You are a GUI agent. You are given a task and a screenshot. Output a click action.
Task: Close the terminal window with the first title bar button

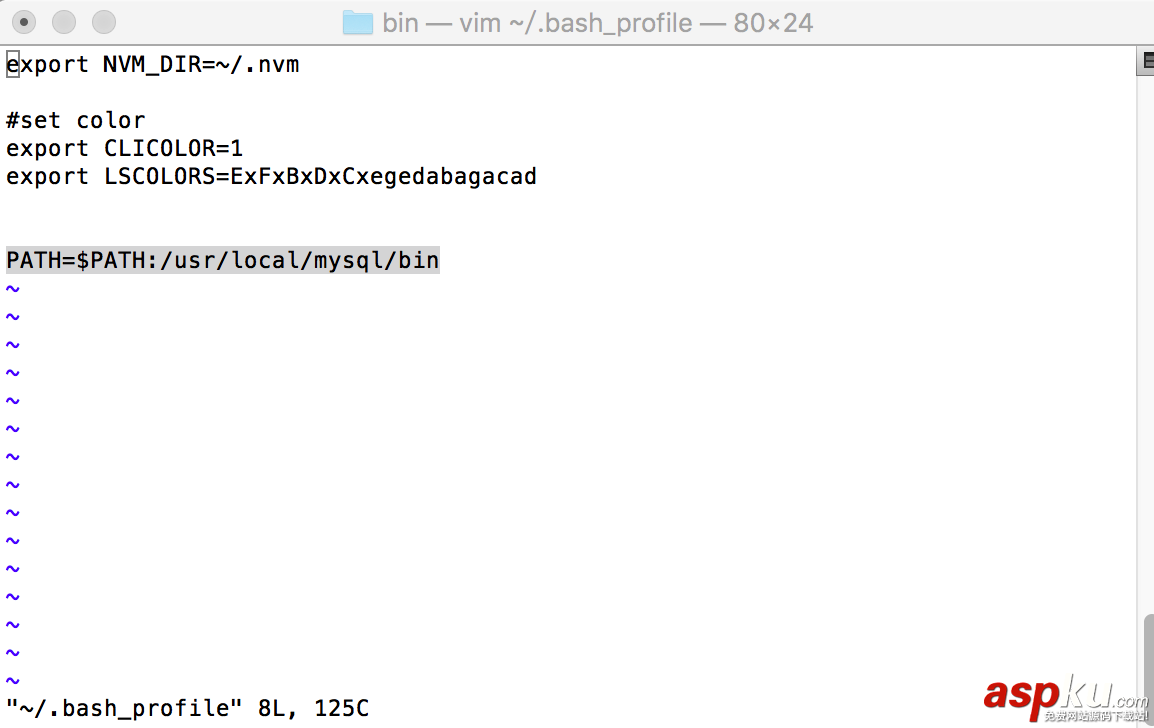[x=24, y=21]
